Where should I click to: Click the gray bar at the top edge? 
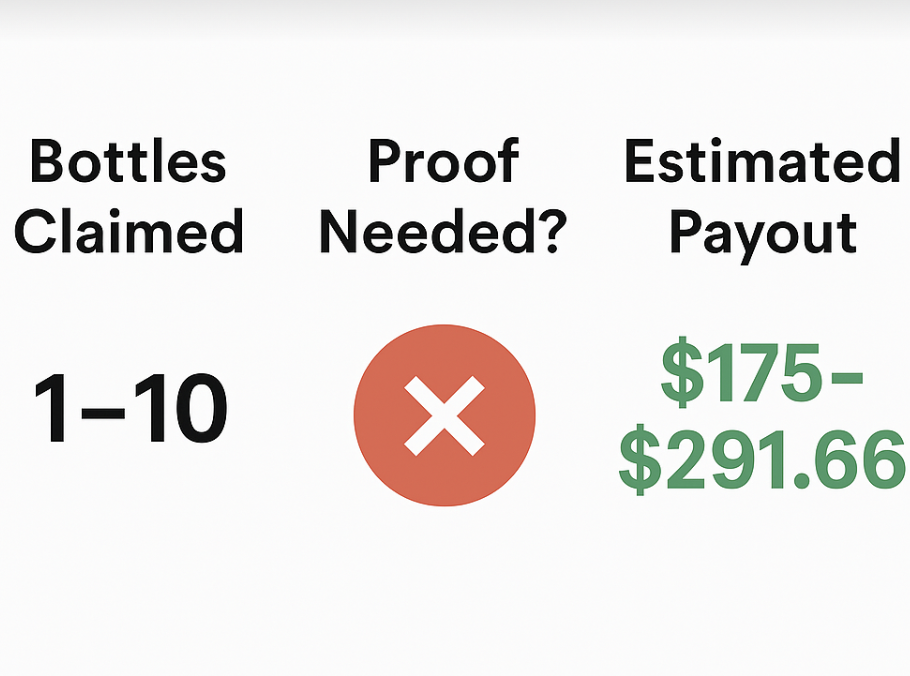click(455, 8)
